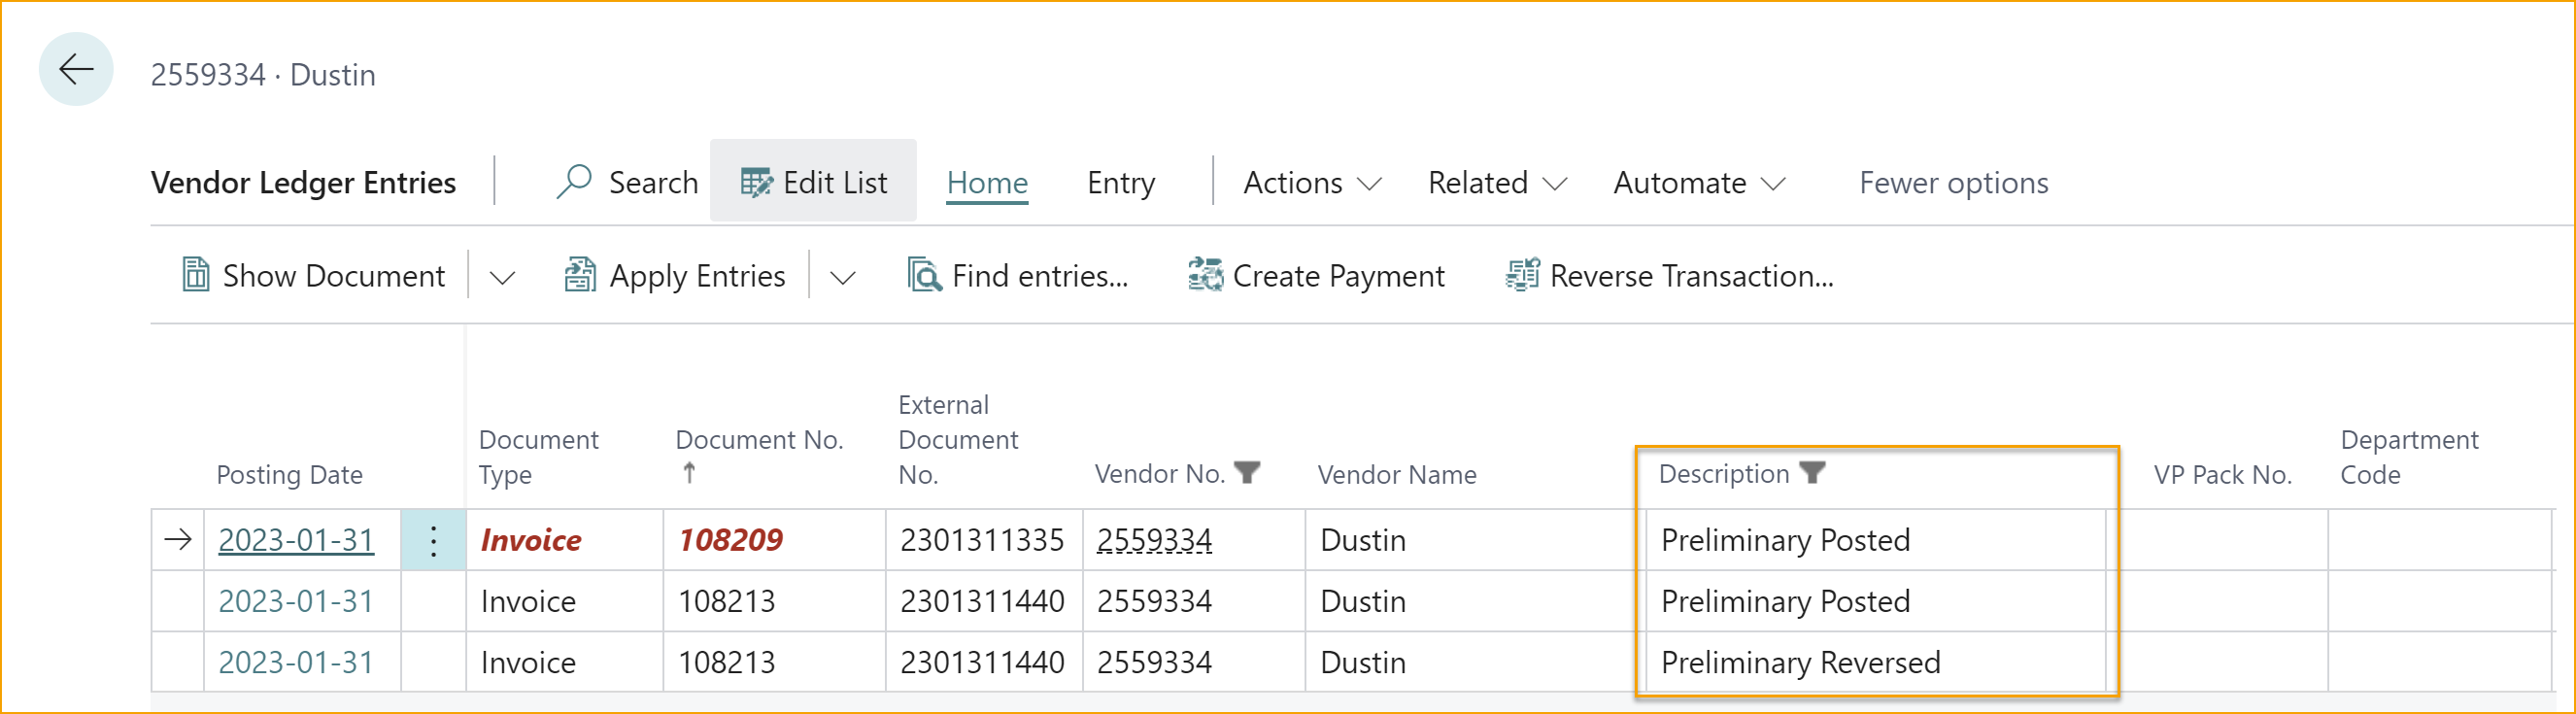Image resolution: width=2576 pixels, height=714 pixels.
Task: Click the Search magnifier icon
Action: [x=574, y=182]
